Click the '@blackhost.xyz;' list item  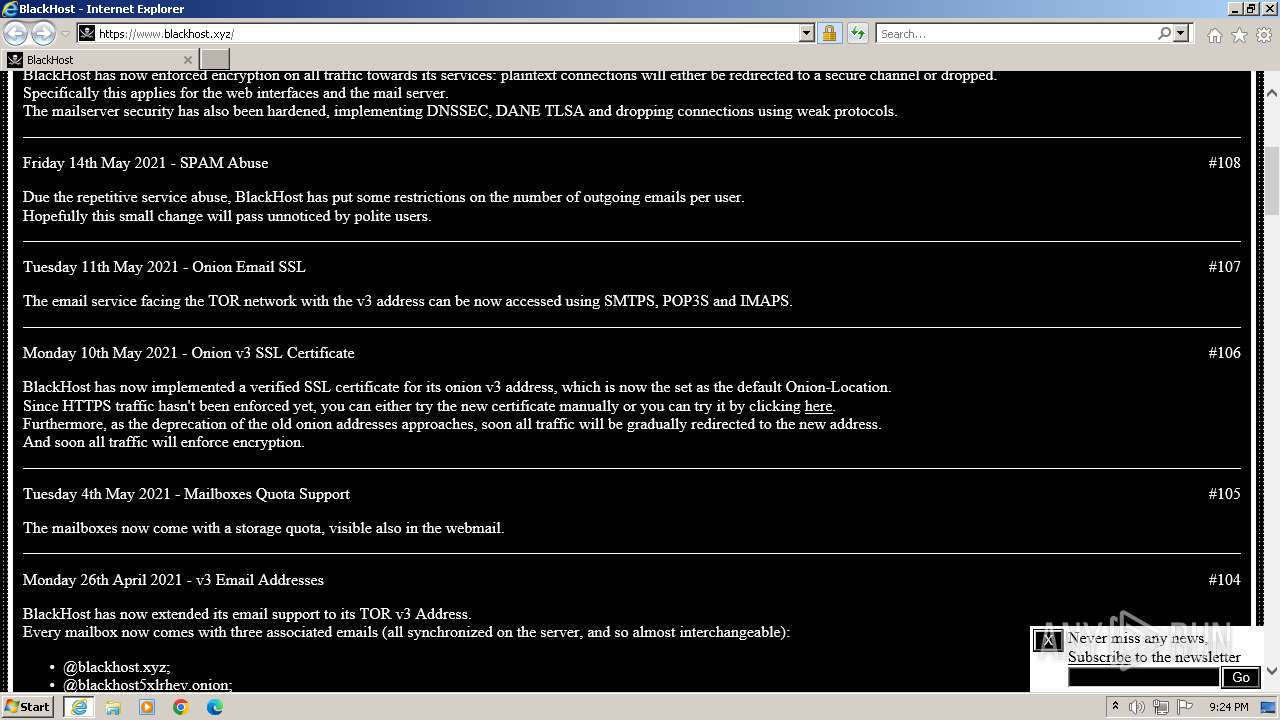(117, 667)
